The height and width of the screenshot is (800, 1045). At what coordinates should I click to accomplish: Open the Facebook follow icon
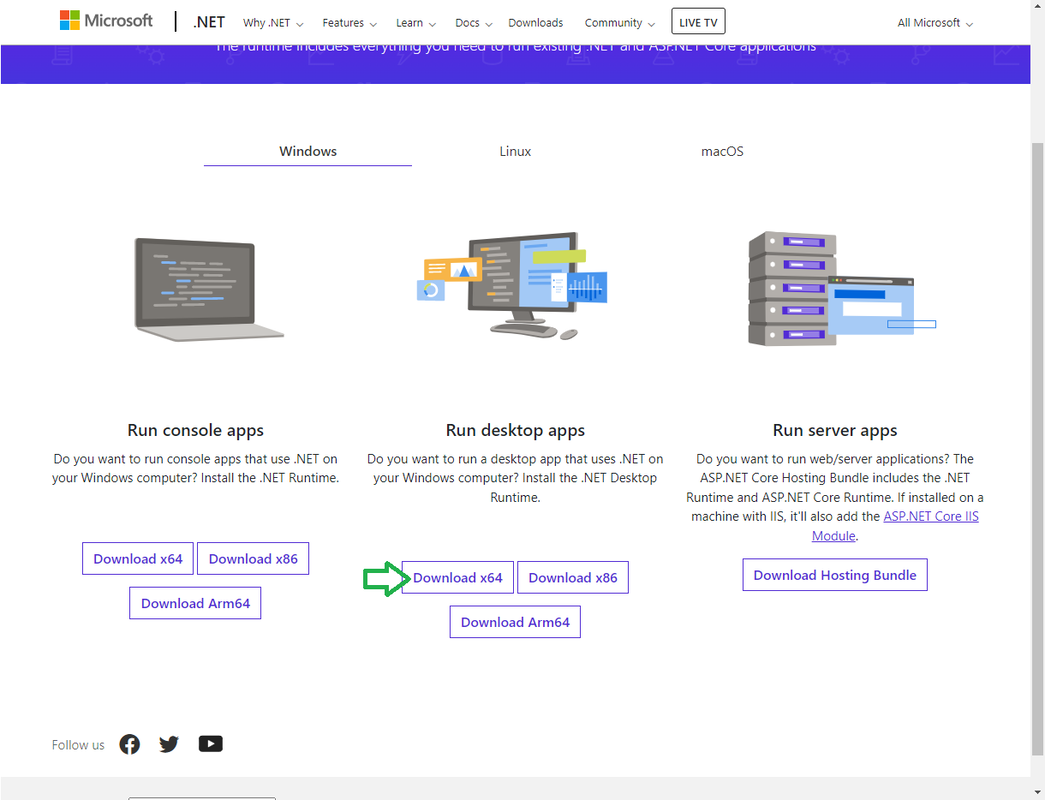[129, 744]
